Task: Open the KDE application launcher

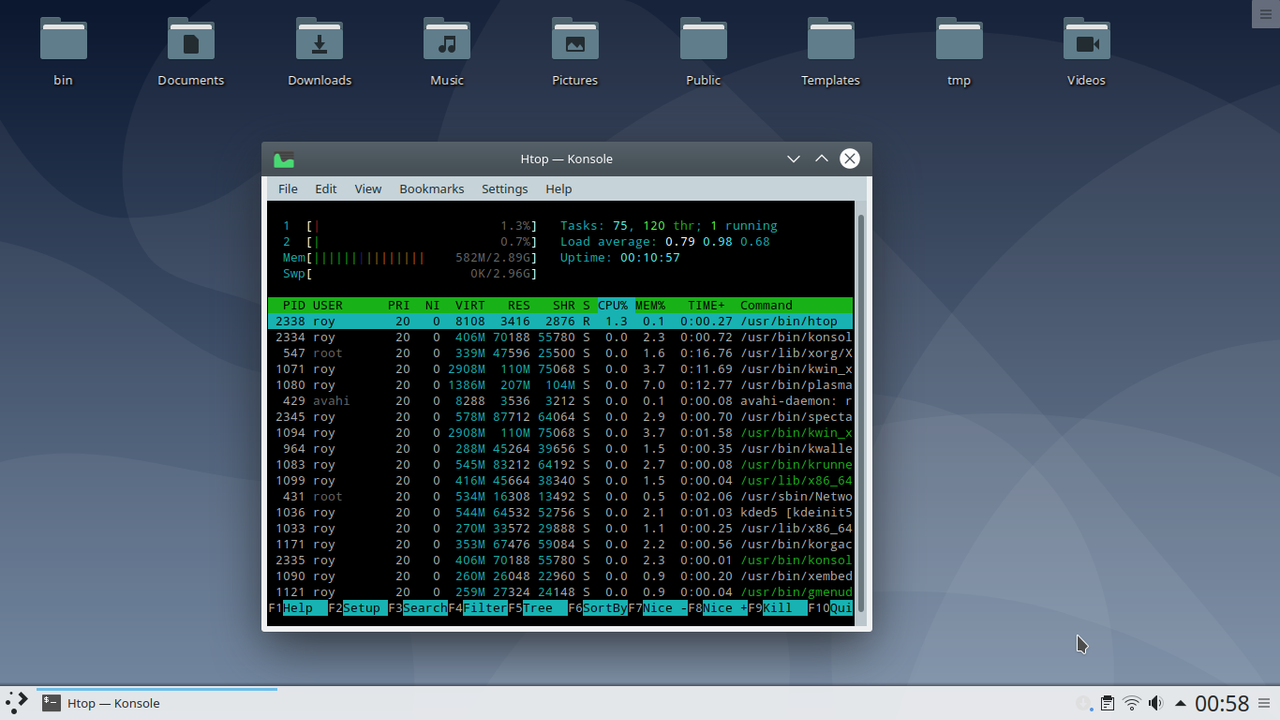Action: point(17,703)
